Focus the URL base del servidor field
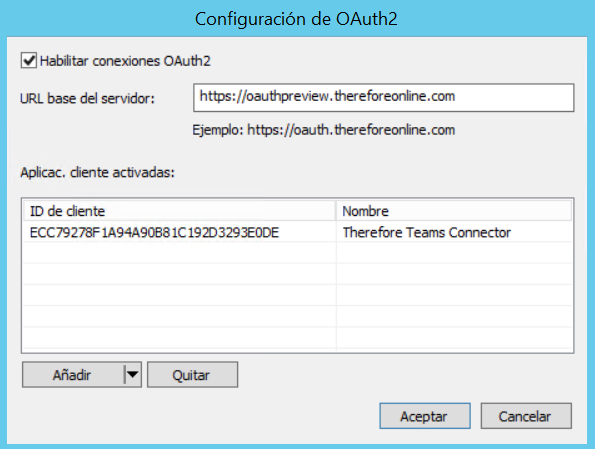Viewport: 595px width, 449px height. click(x=383, y=98)
